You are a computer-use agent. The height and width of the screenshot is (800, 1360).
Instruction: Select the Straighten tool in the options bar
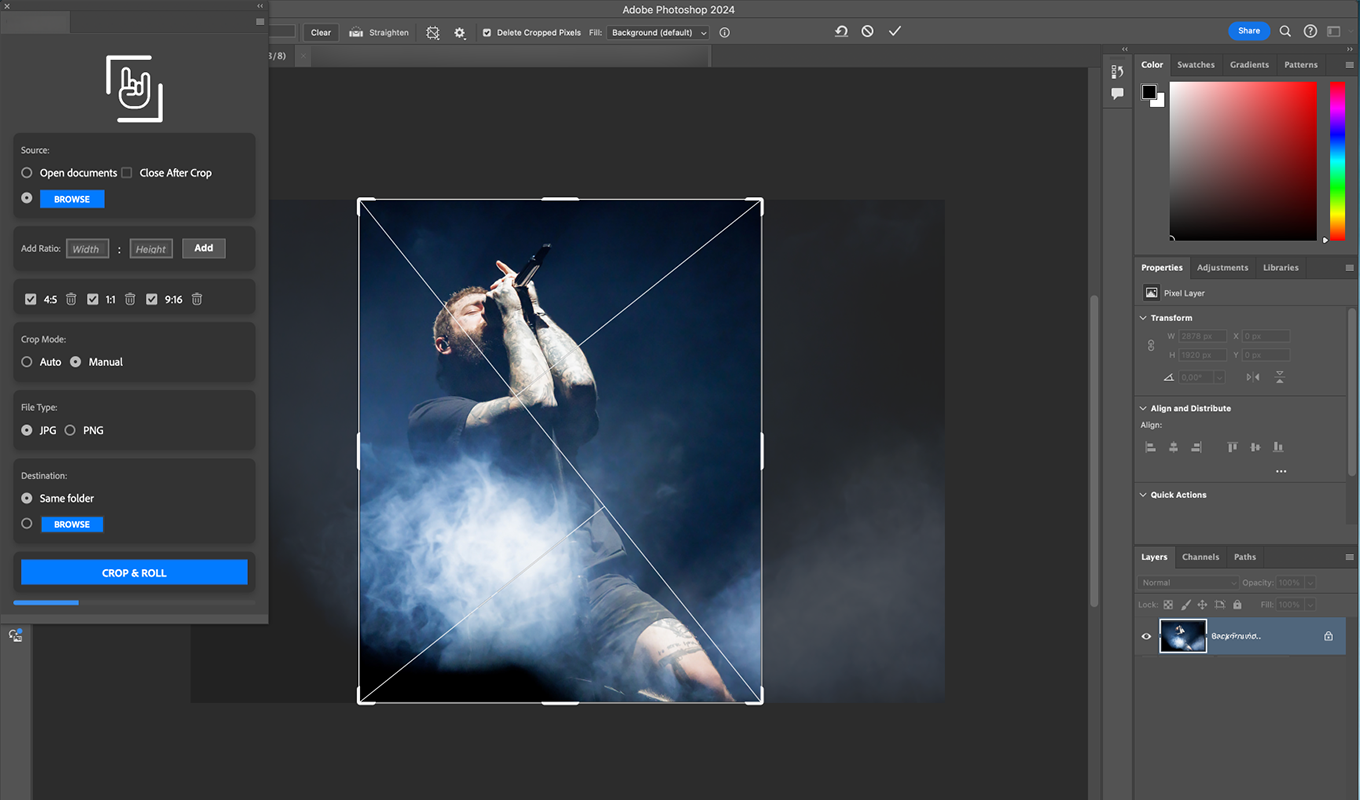[378, 32]
